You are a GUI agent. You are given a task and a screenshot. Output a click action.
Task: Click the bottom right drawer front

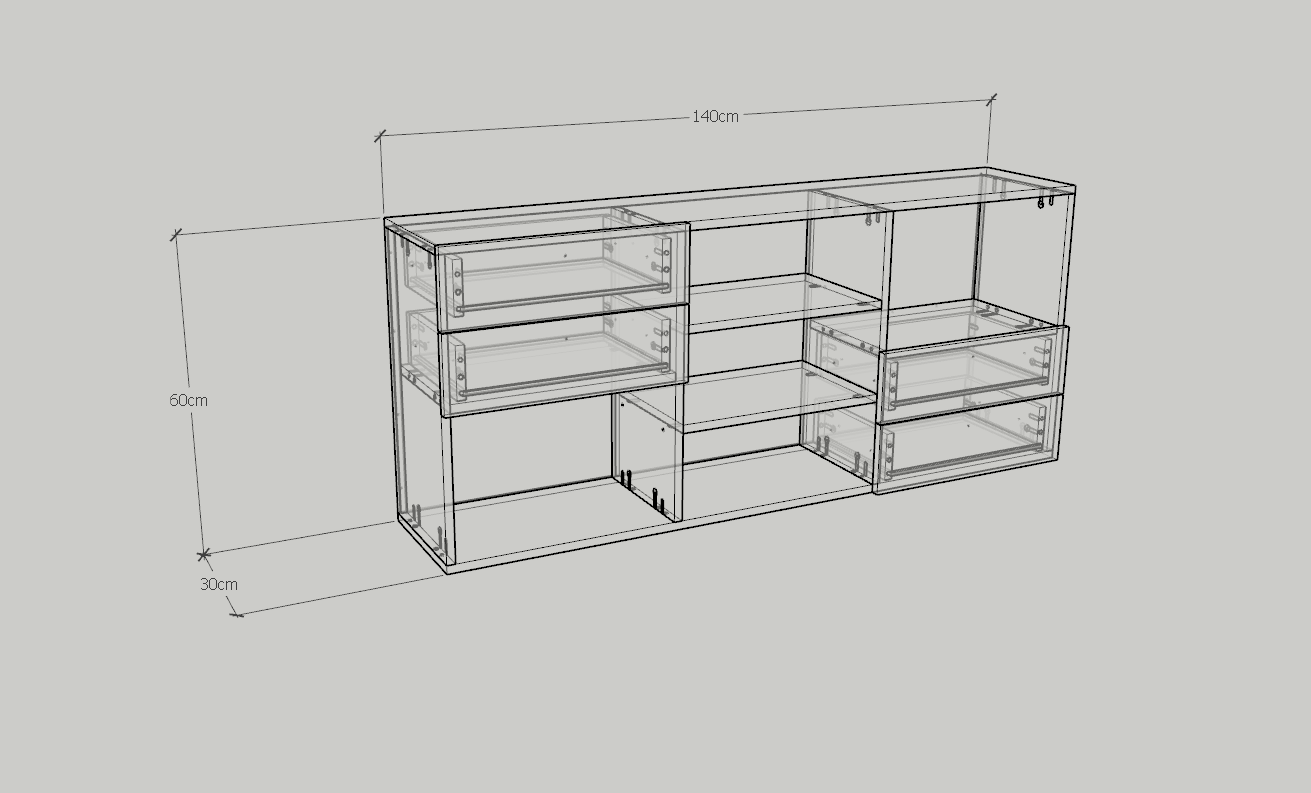[x=968, y=444]
